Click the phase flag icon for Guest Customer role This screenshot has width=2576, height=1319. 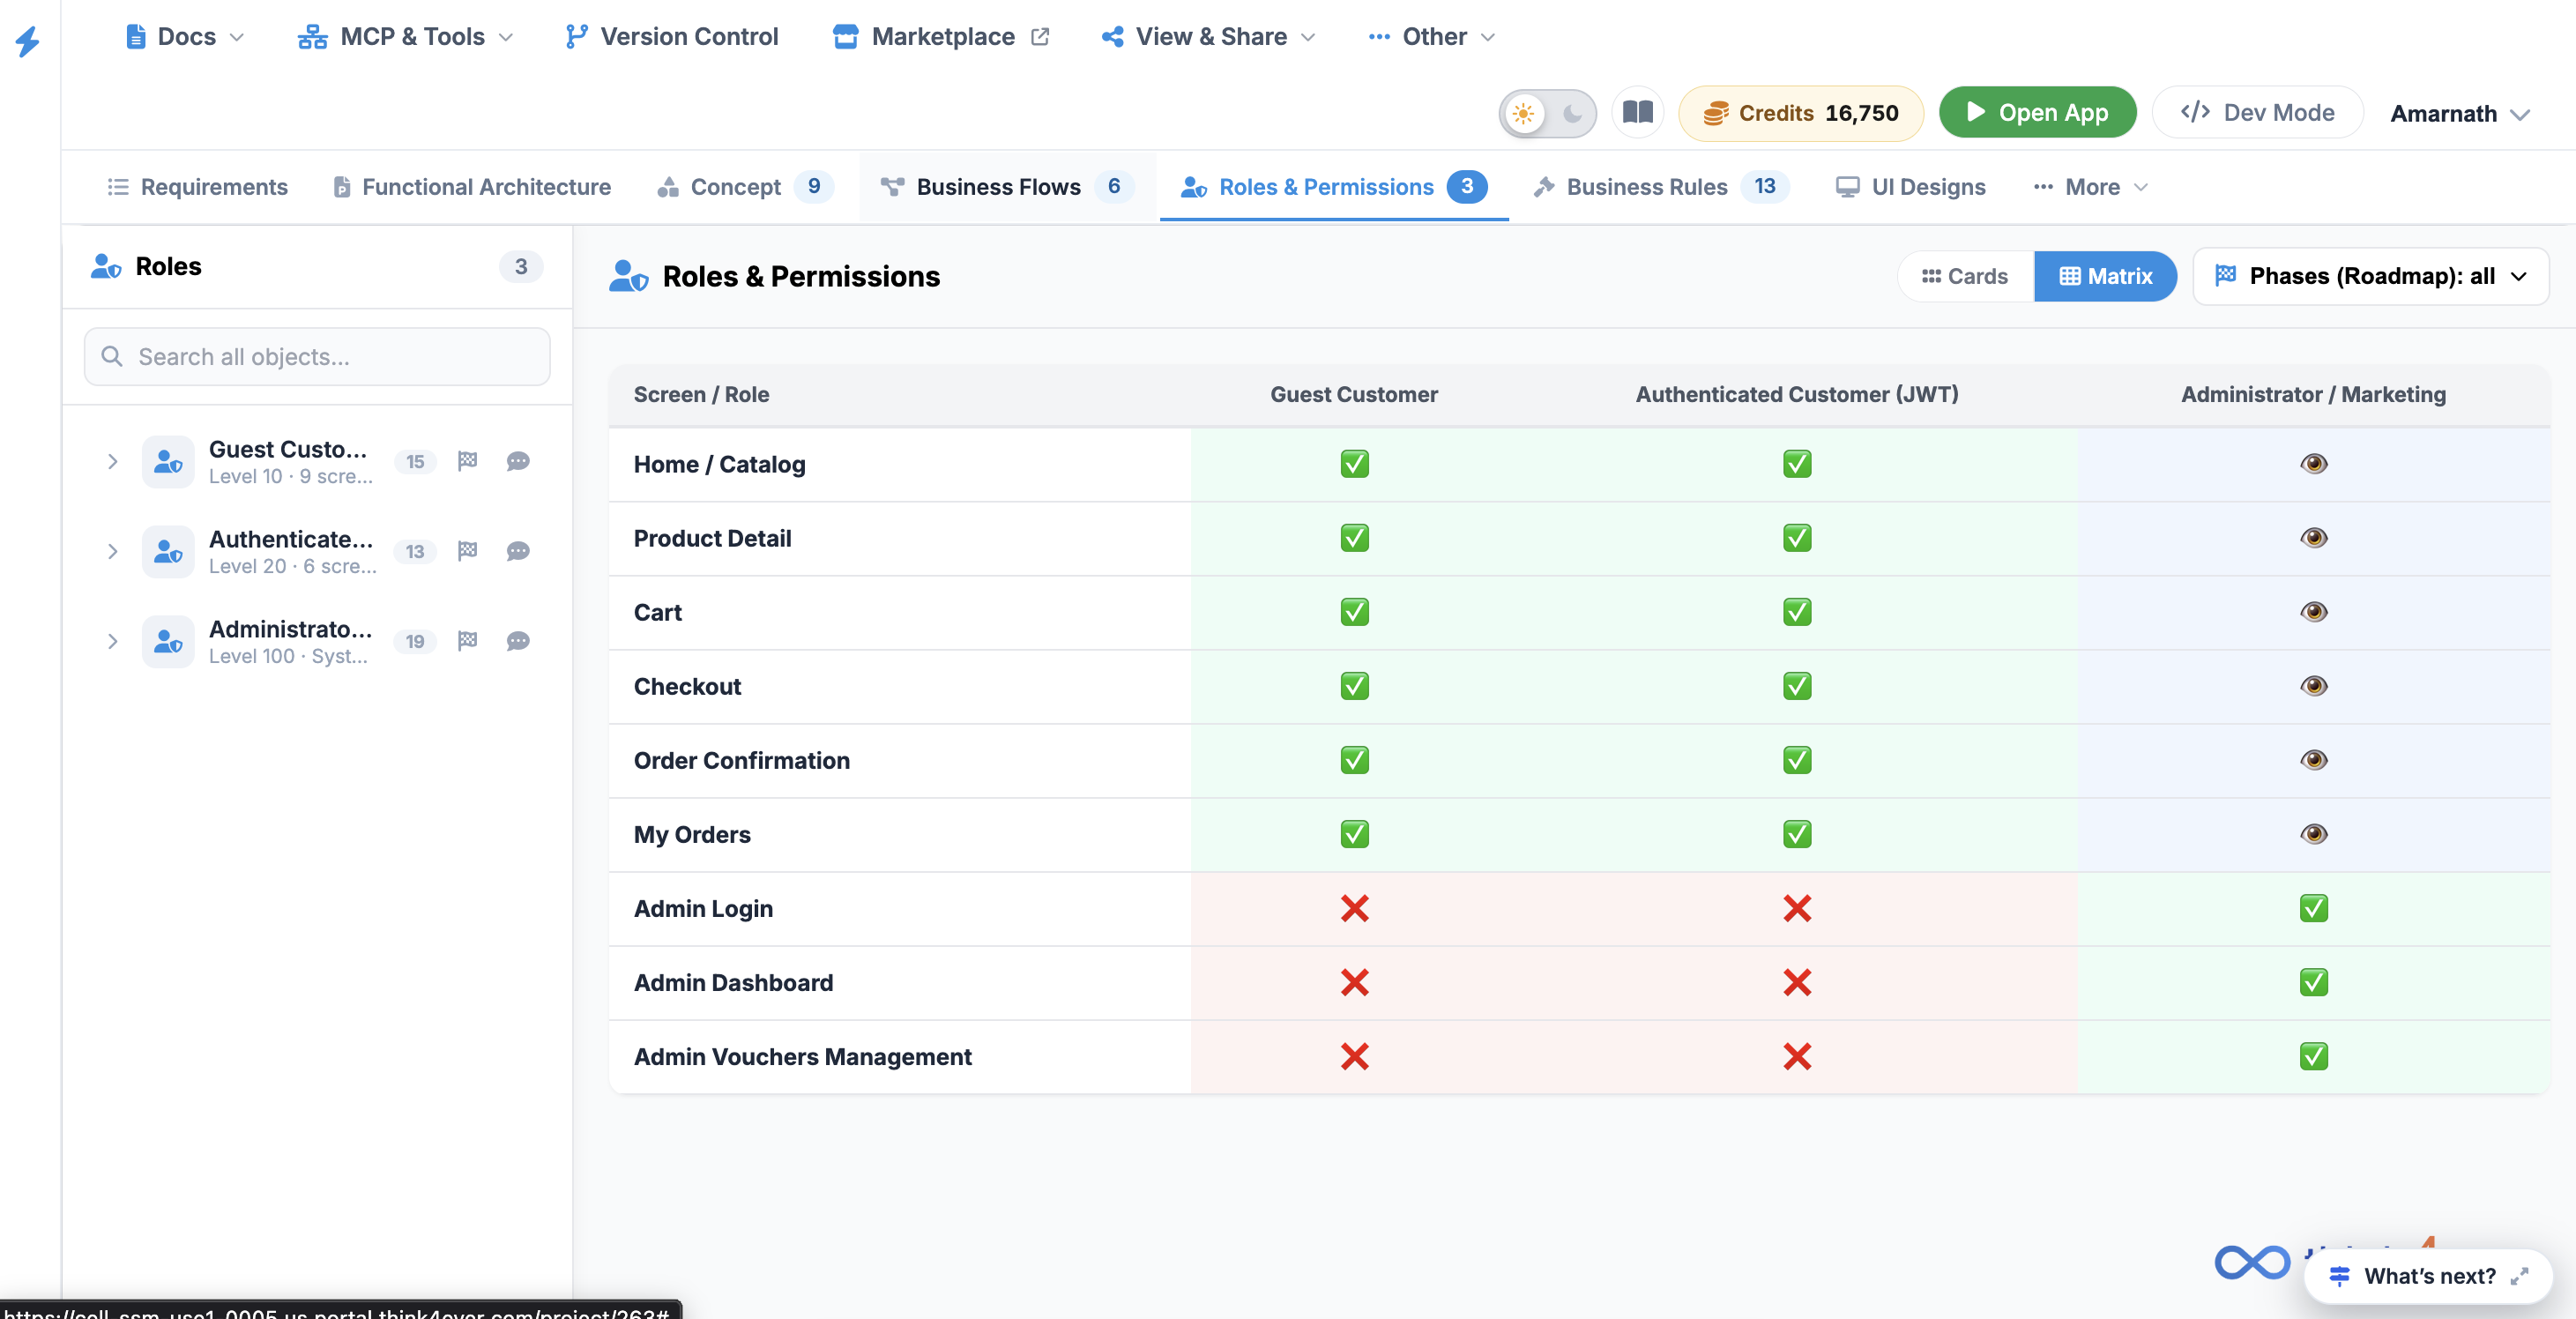pyautogui.click(x=467, y=461)
